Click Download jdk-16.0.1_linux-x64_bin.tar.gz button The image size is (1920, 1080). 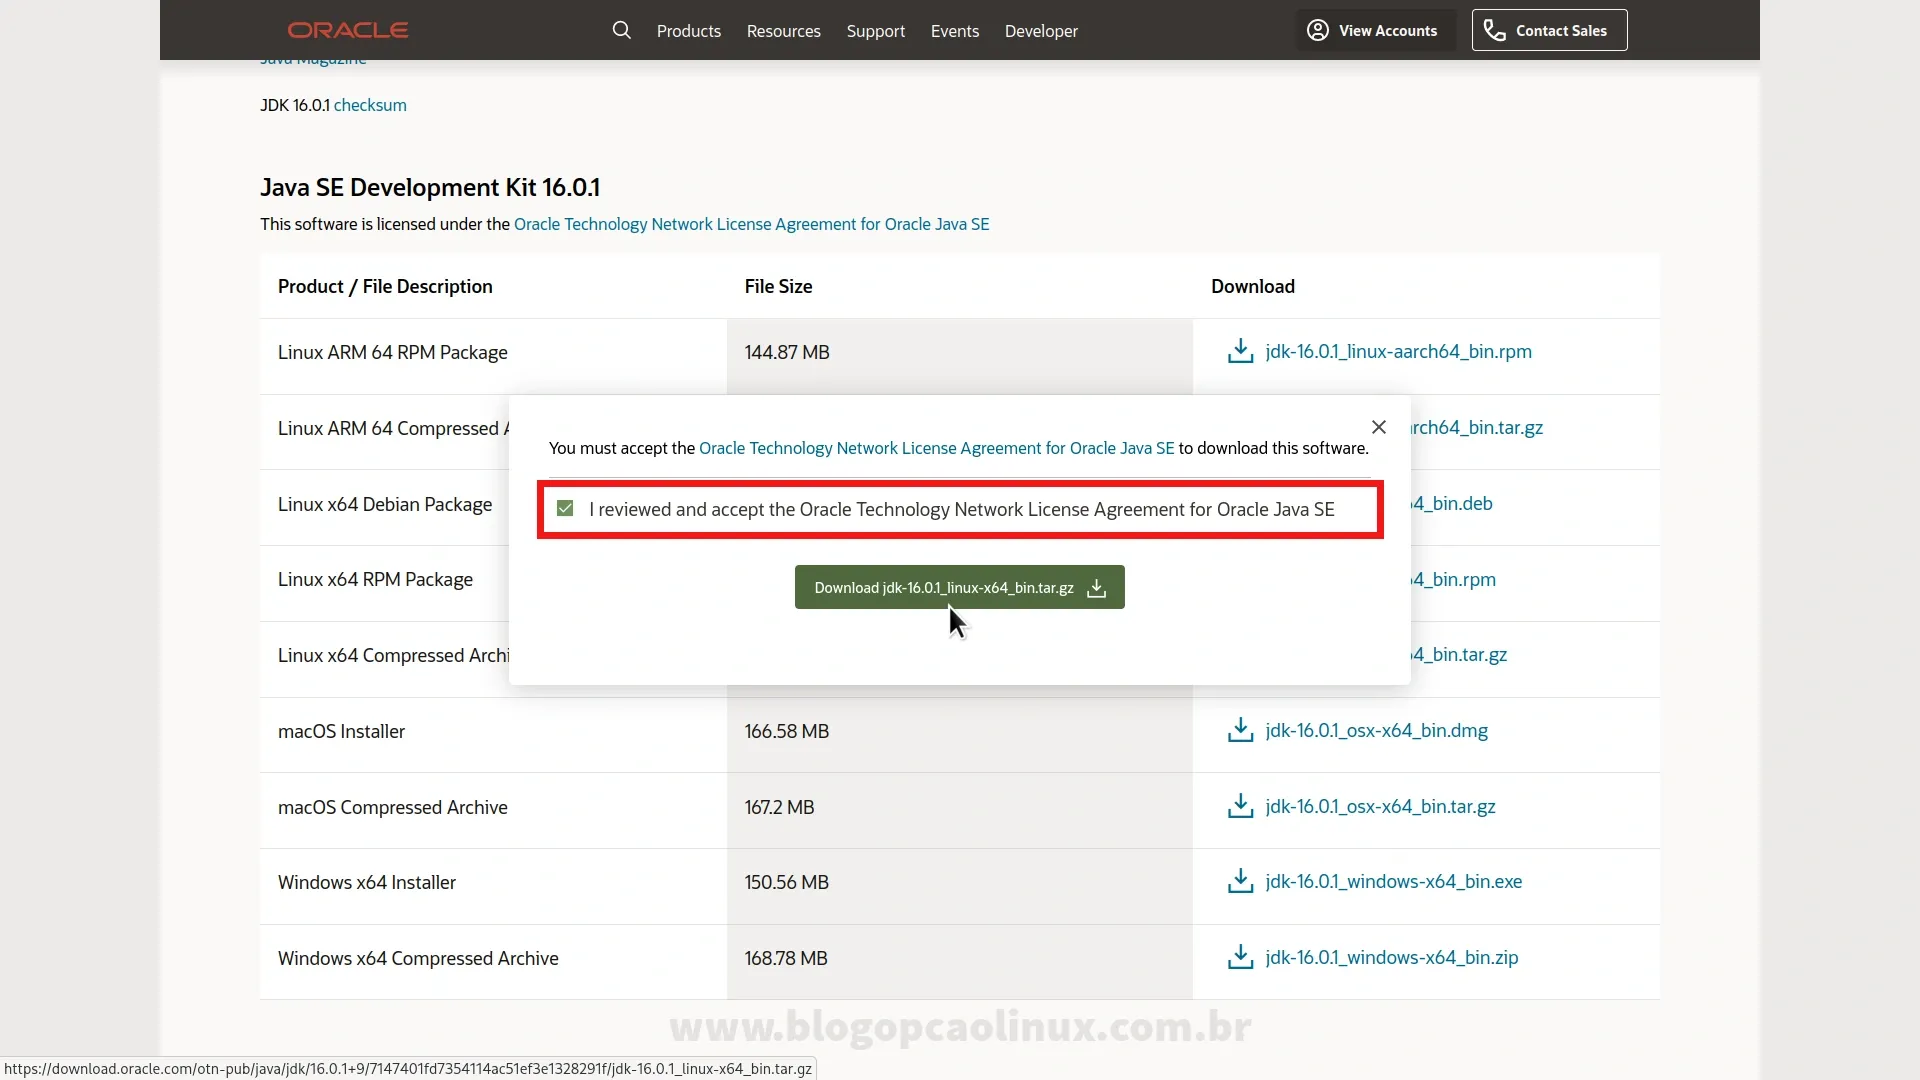coord(960,587)
